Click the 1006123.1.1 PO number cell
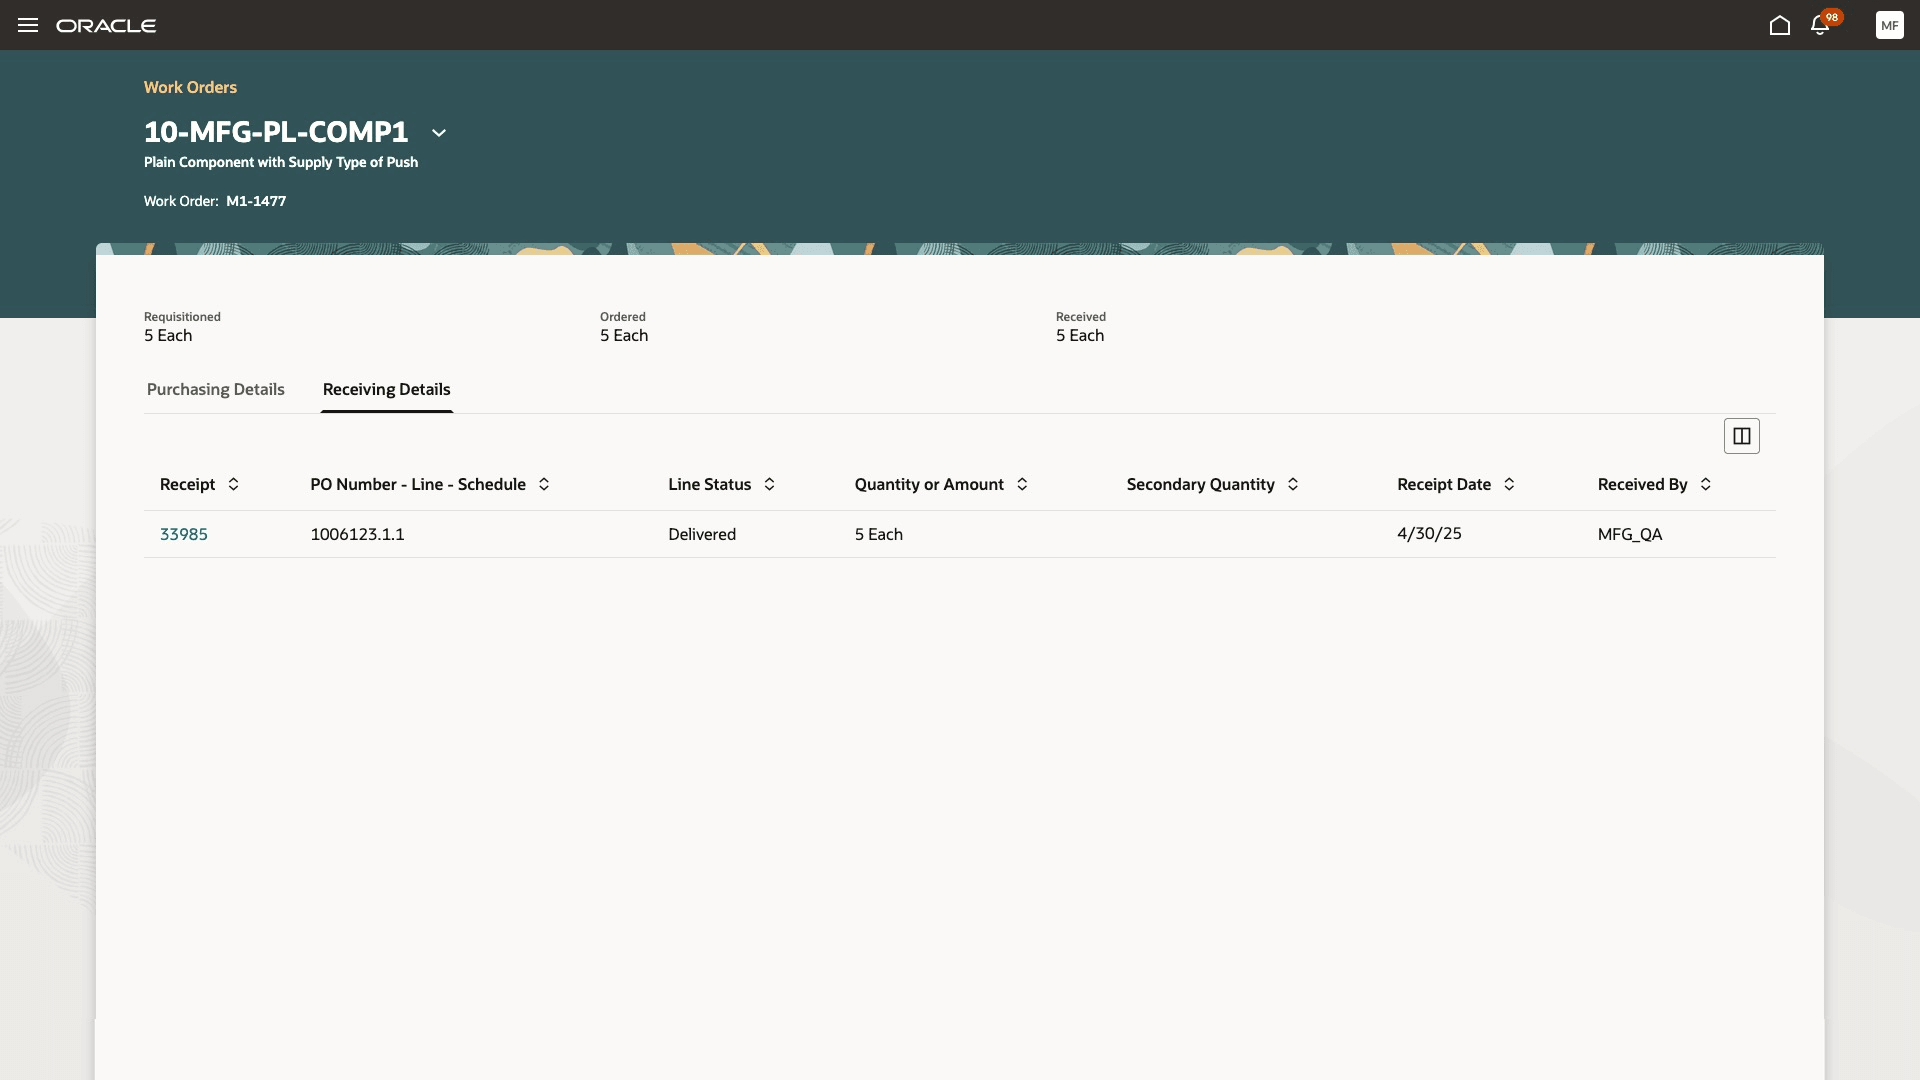1920x1080 pixels. click(x=357, y=534)
